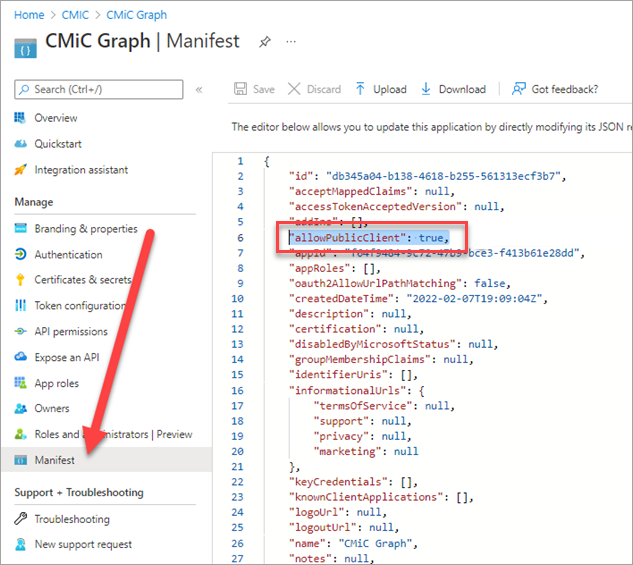This screenshot has height=565, width=633.
Task: Click the Roles and administrators icon
Action: pyautogui.click(x=20, y=434)
